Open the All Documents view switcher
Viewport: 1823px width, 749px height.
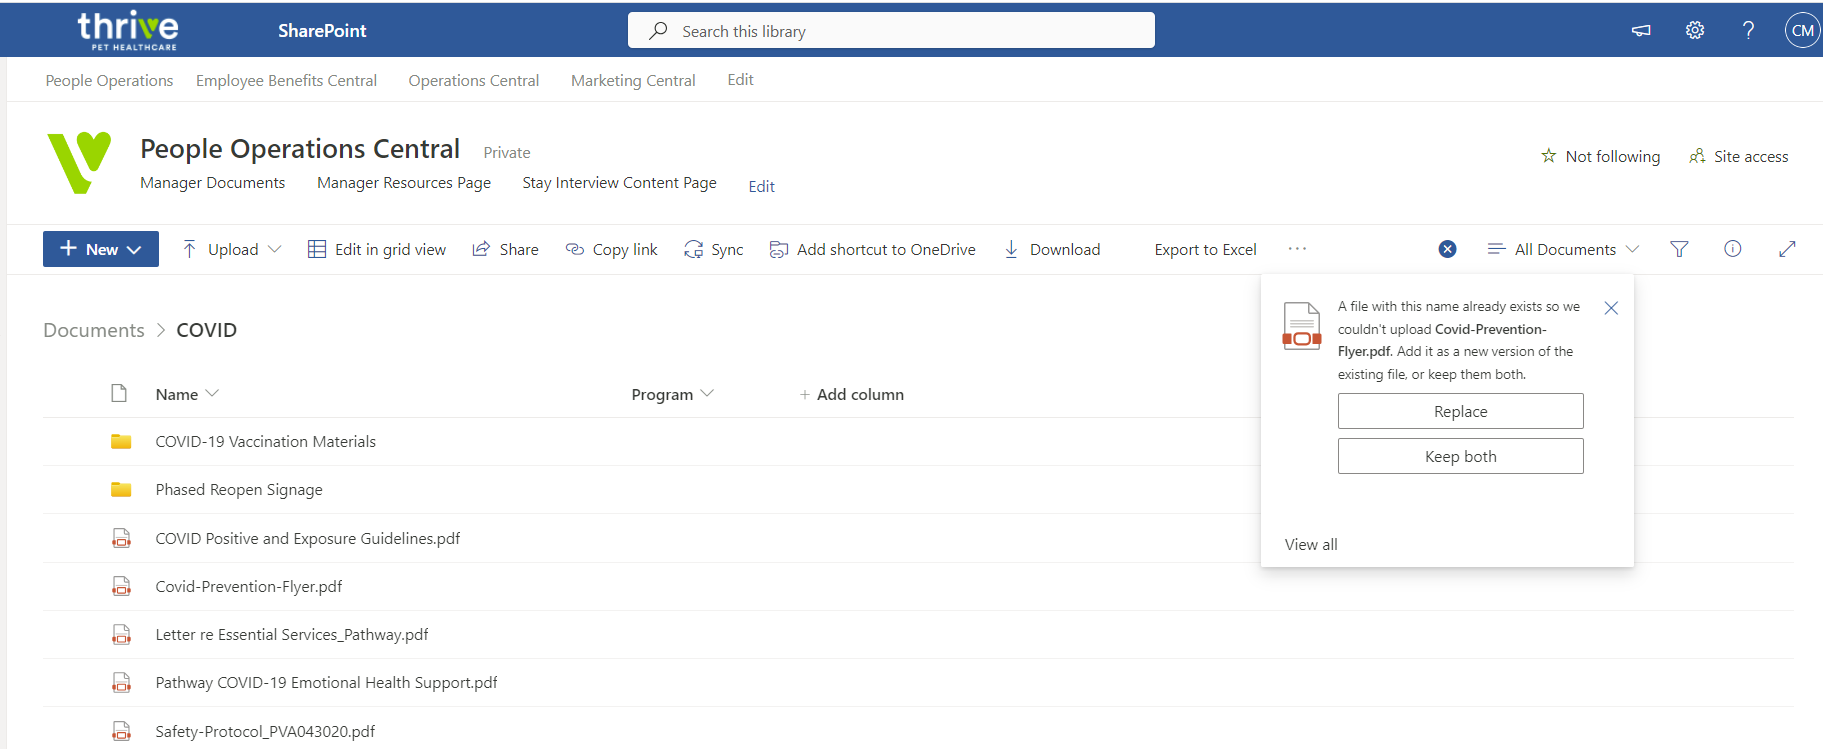pyautogui.click(x=1563, y=249)
